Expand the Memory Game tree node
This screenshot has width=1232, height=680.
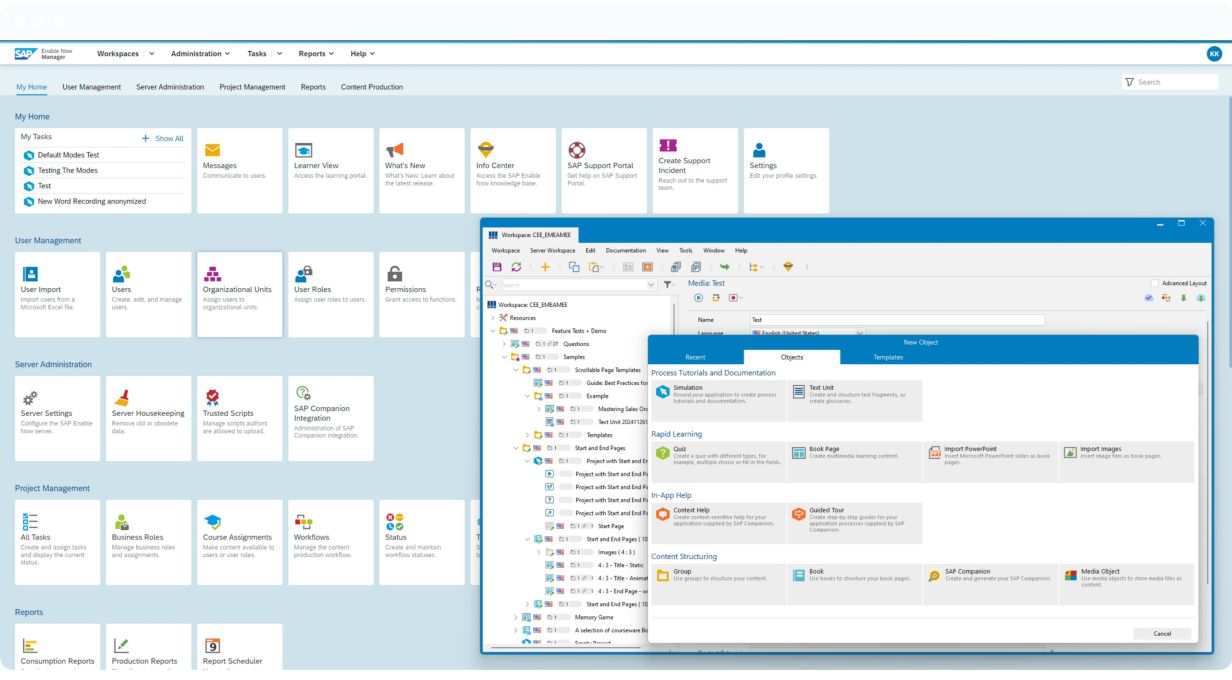(x=516, y=617)
